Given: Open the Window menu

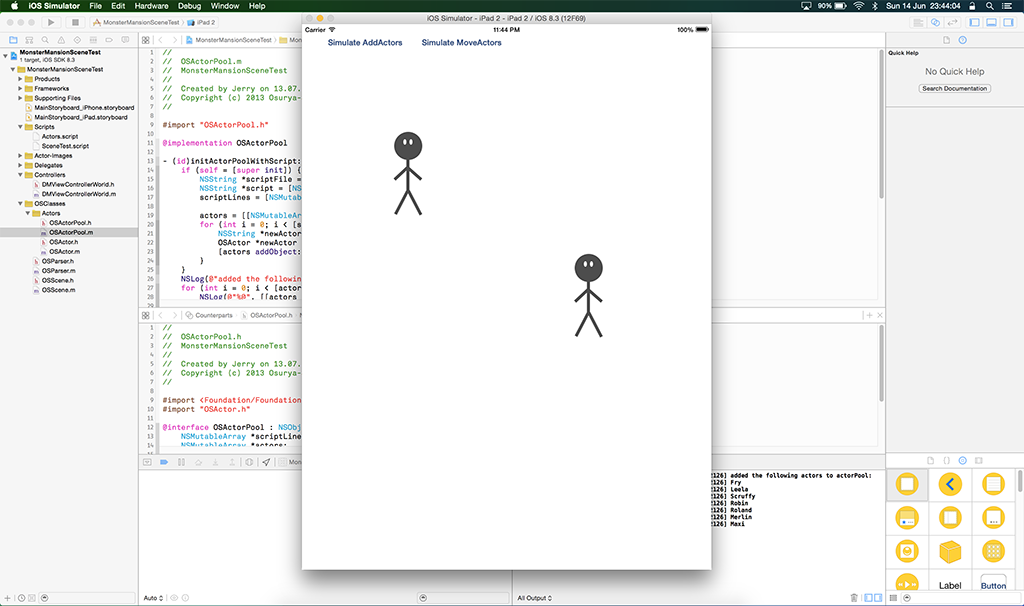Looking at the screenshot, I should click(x=225, y=6).
